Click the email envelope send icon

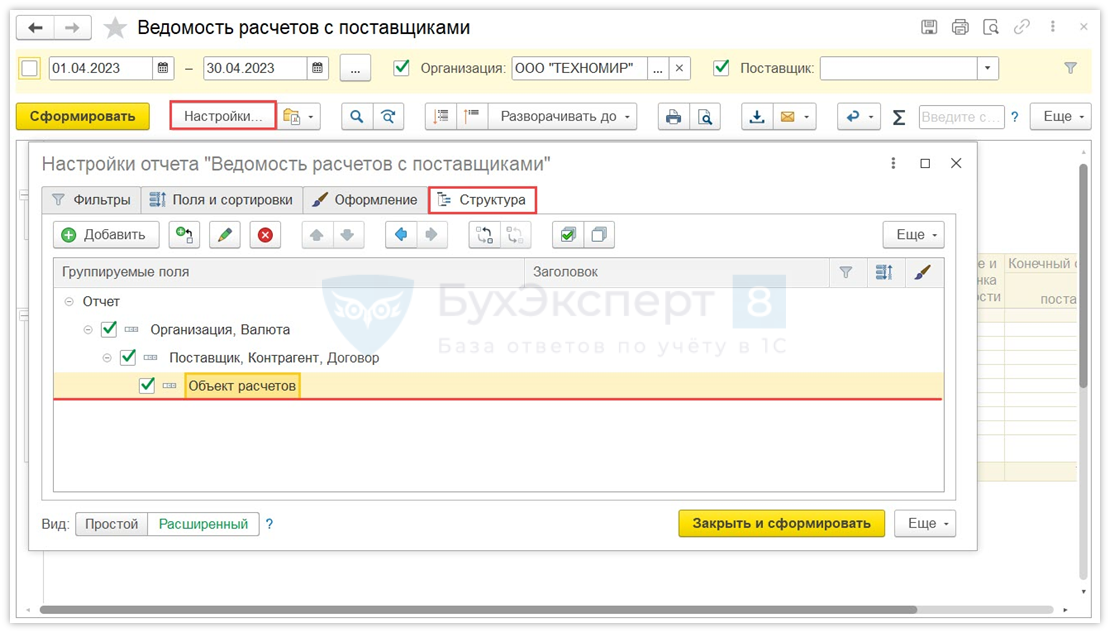788,117
